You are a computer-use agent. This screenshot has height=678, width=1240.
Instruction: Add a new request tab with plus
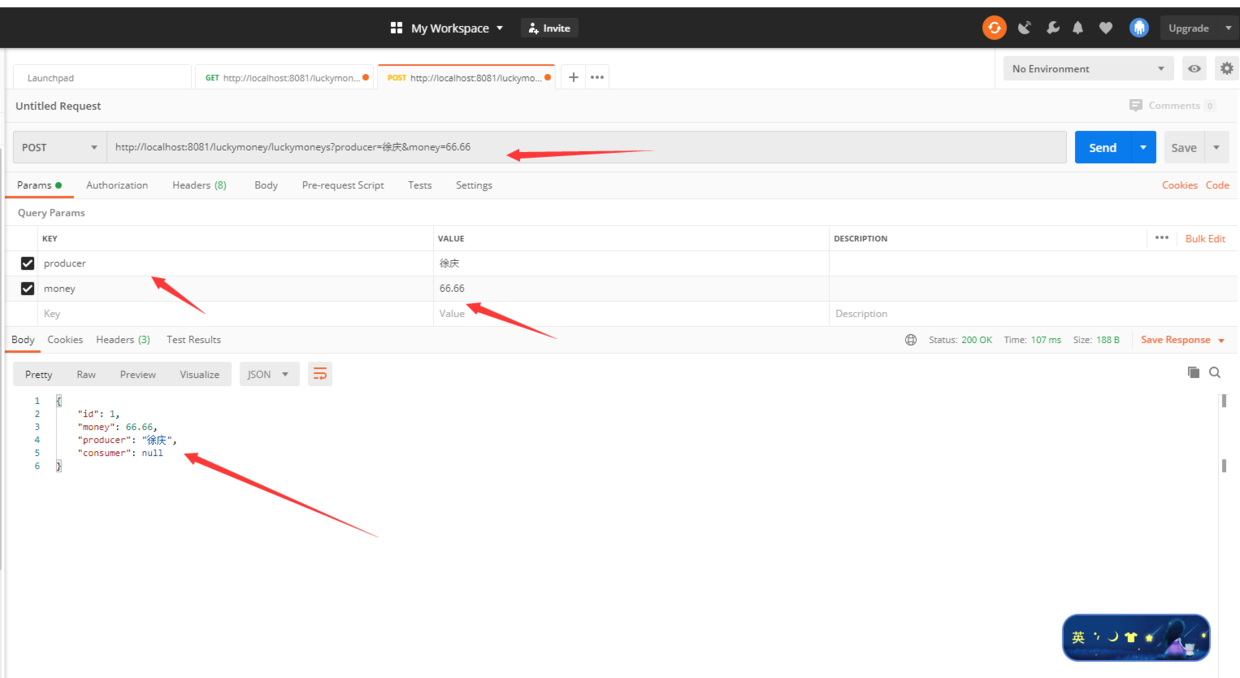(573, 77)
